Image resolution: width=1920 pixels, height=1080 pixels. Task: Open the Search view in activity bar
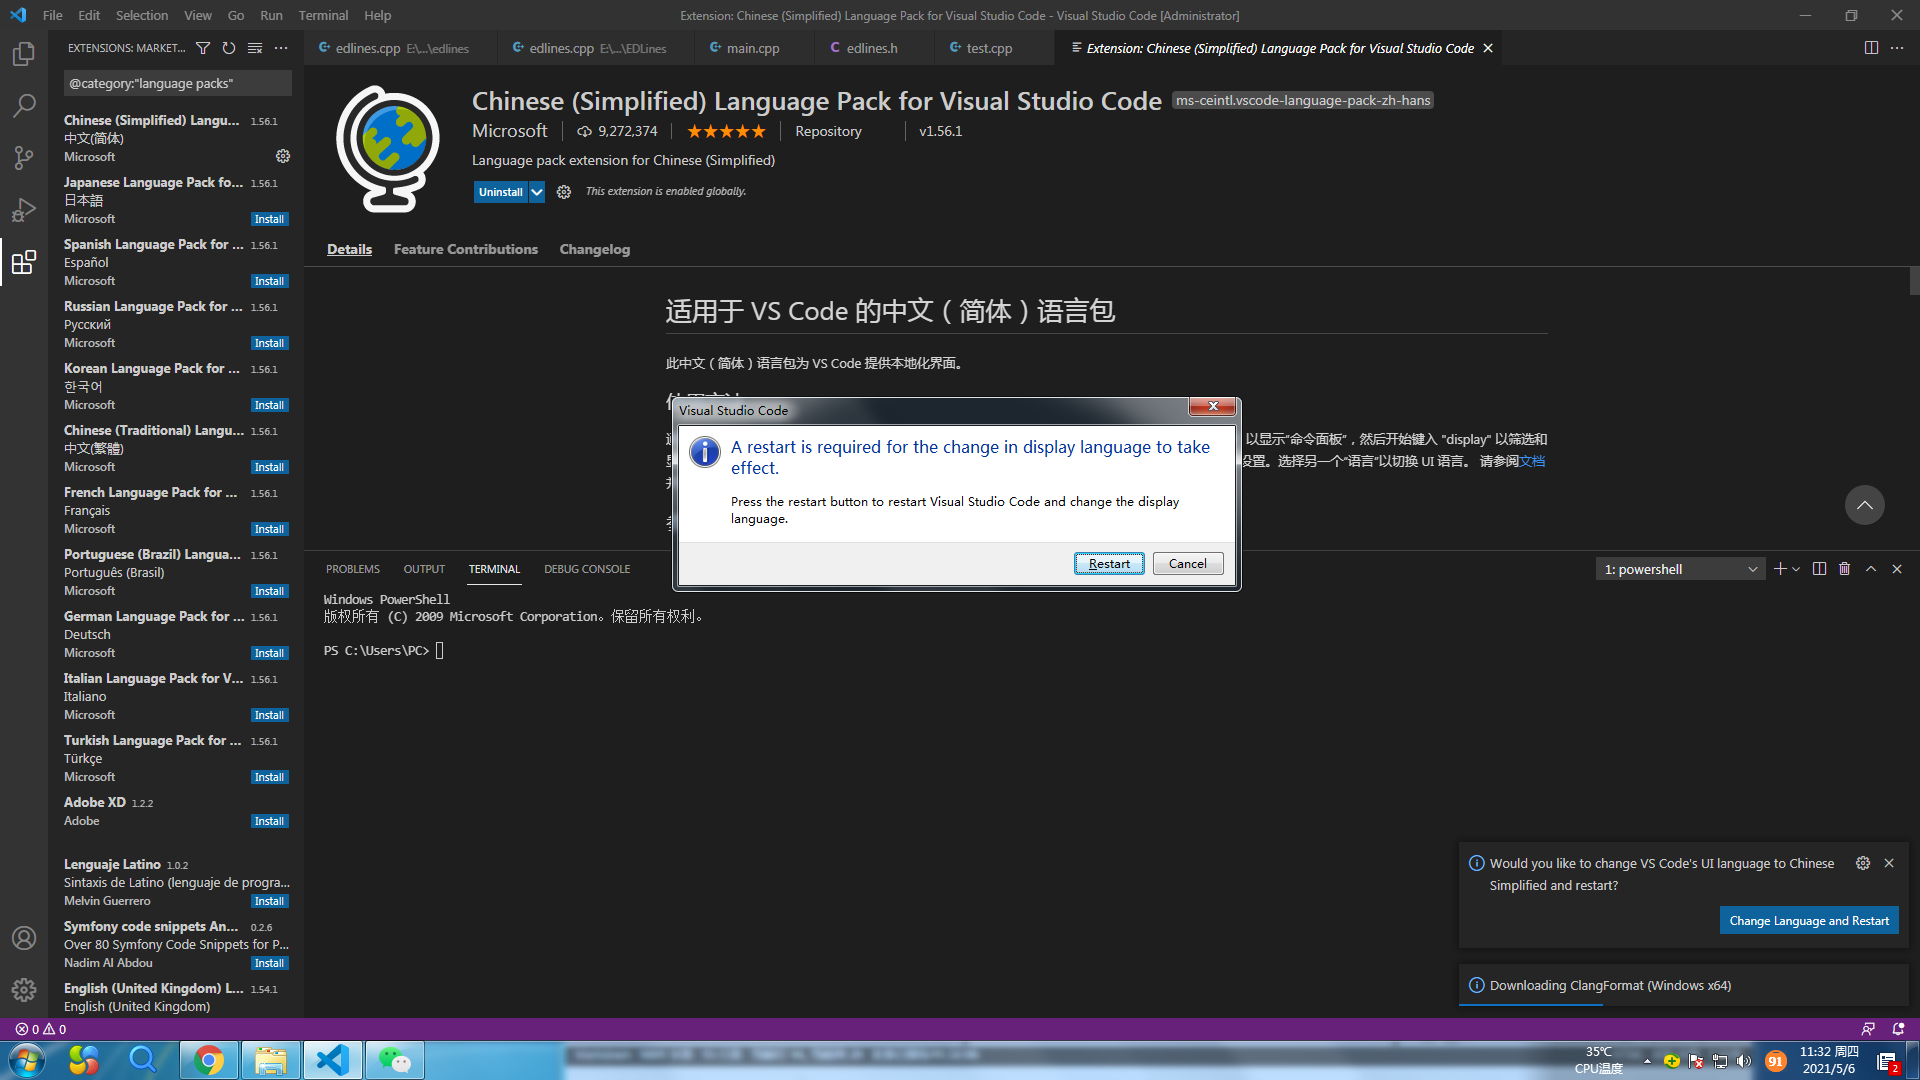coord(24,105)
